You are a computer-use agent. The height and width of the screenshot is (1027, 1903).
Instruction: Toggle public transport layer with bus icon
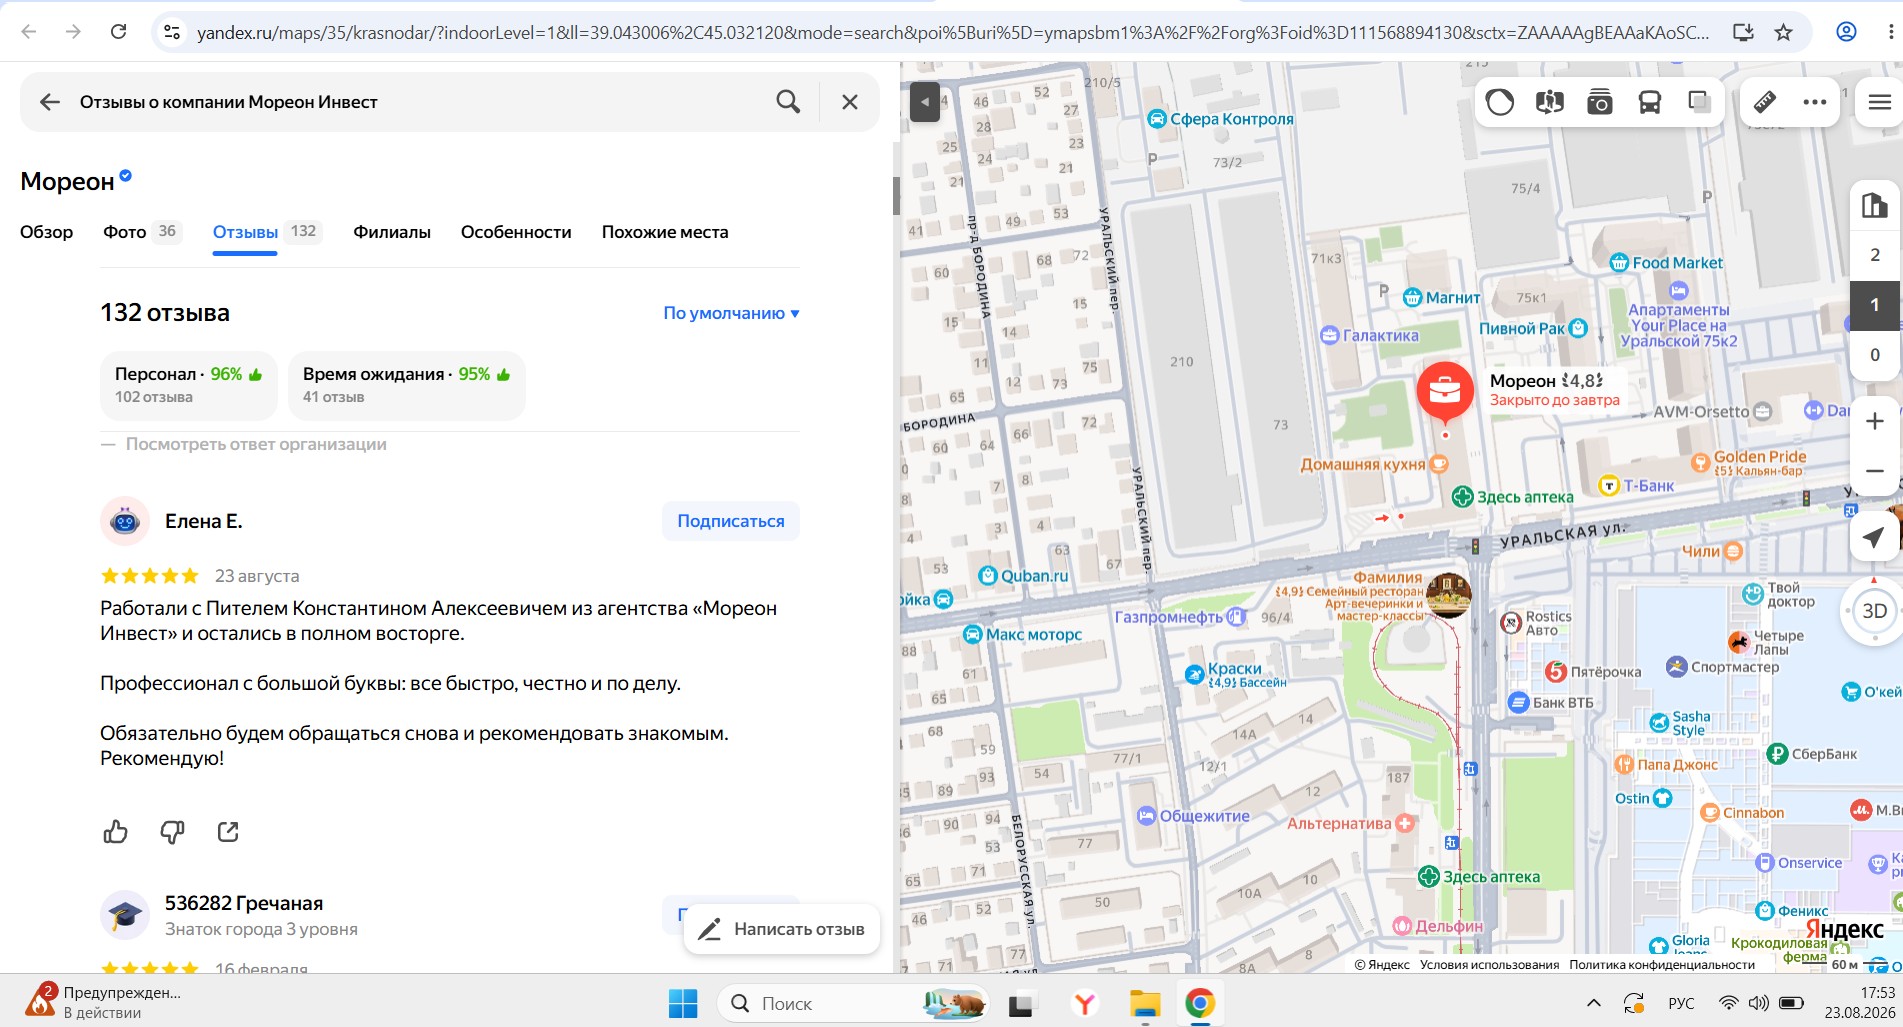pyautogui.click(x=1650, y=102)
